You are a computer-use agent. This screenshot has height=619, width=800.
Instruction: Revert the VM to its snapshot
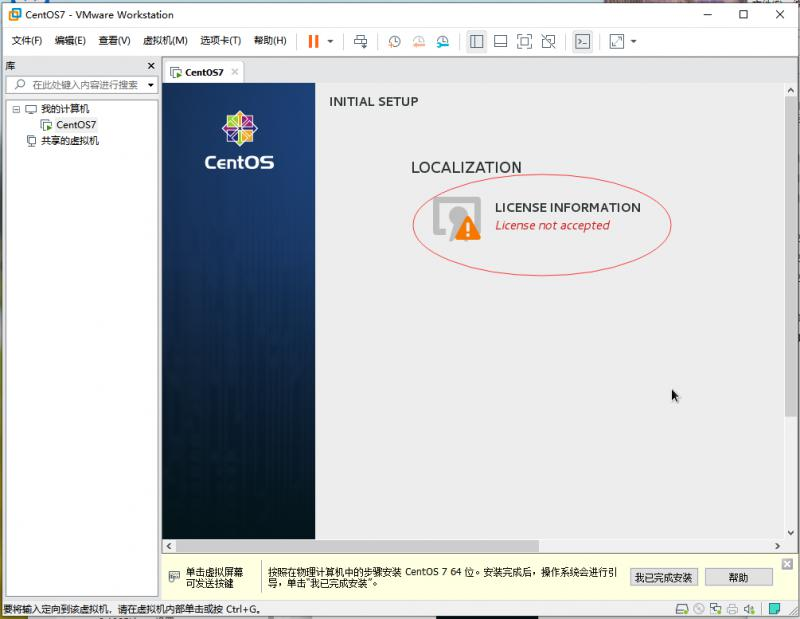pos(419,41)
